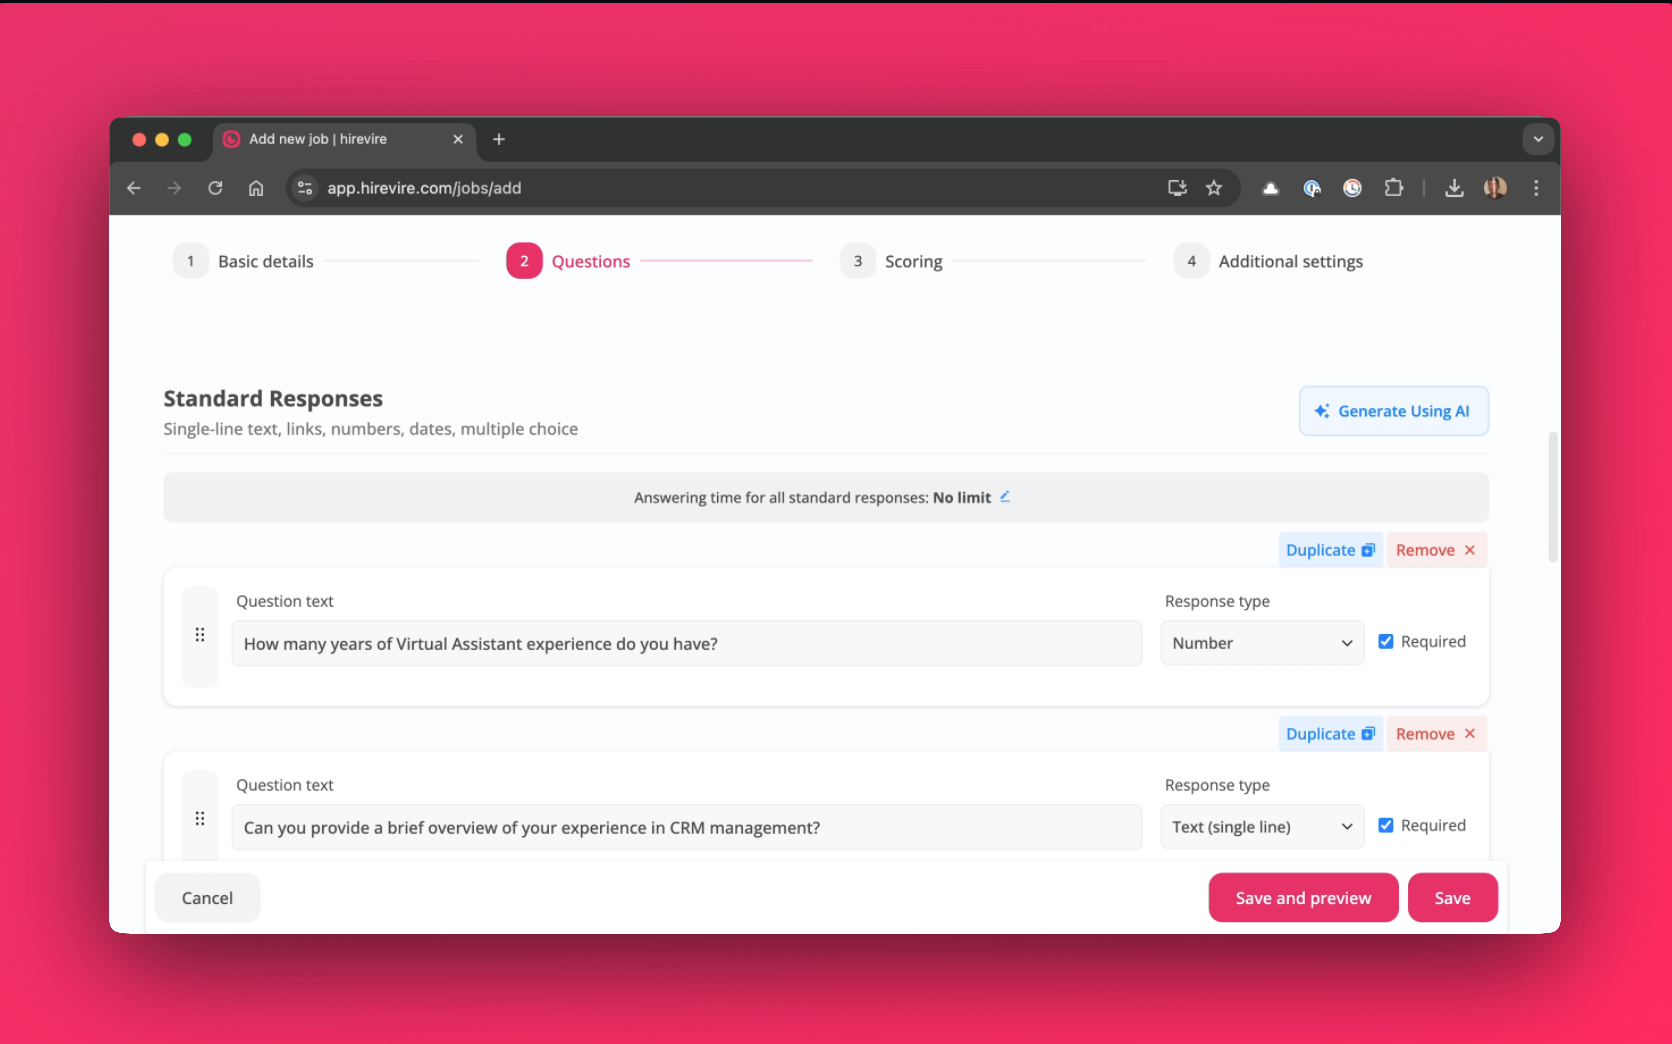Click Generate Using AI button
This screenshot has height=1044, width=1672.
coord(1393,411)
